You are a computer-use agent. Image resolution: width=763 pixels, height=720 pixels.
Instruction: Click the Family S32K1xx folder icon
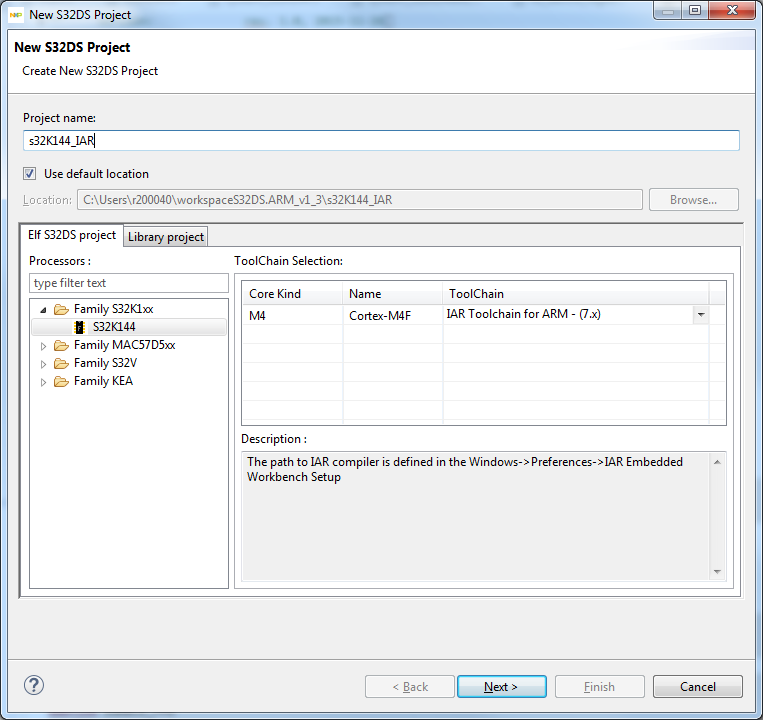pyautogui.click(x=61, y=309)
